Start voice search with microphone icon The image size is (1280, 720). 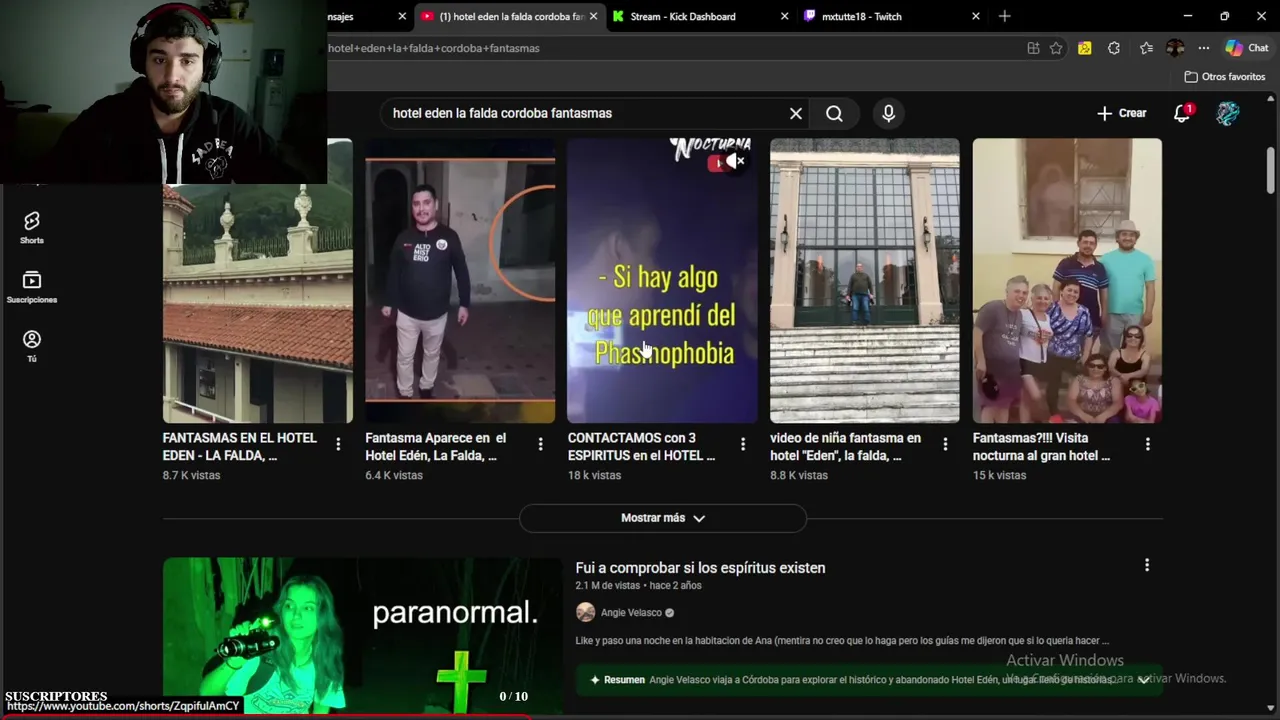pyautogui.click(x=888, y=113)
